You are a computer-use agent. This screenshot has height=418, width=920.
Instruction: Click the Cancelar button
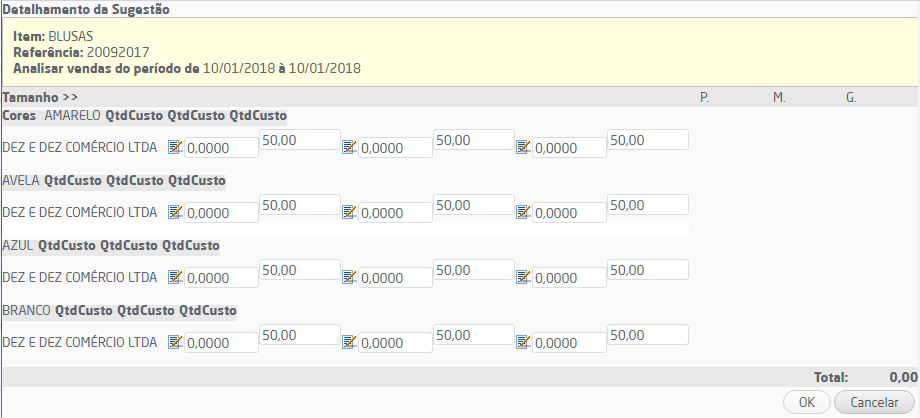[x=873, y=402]
